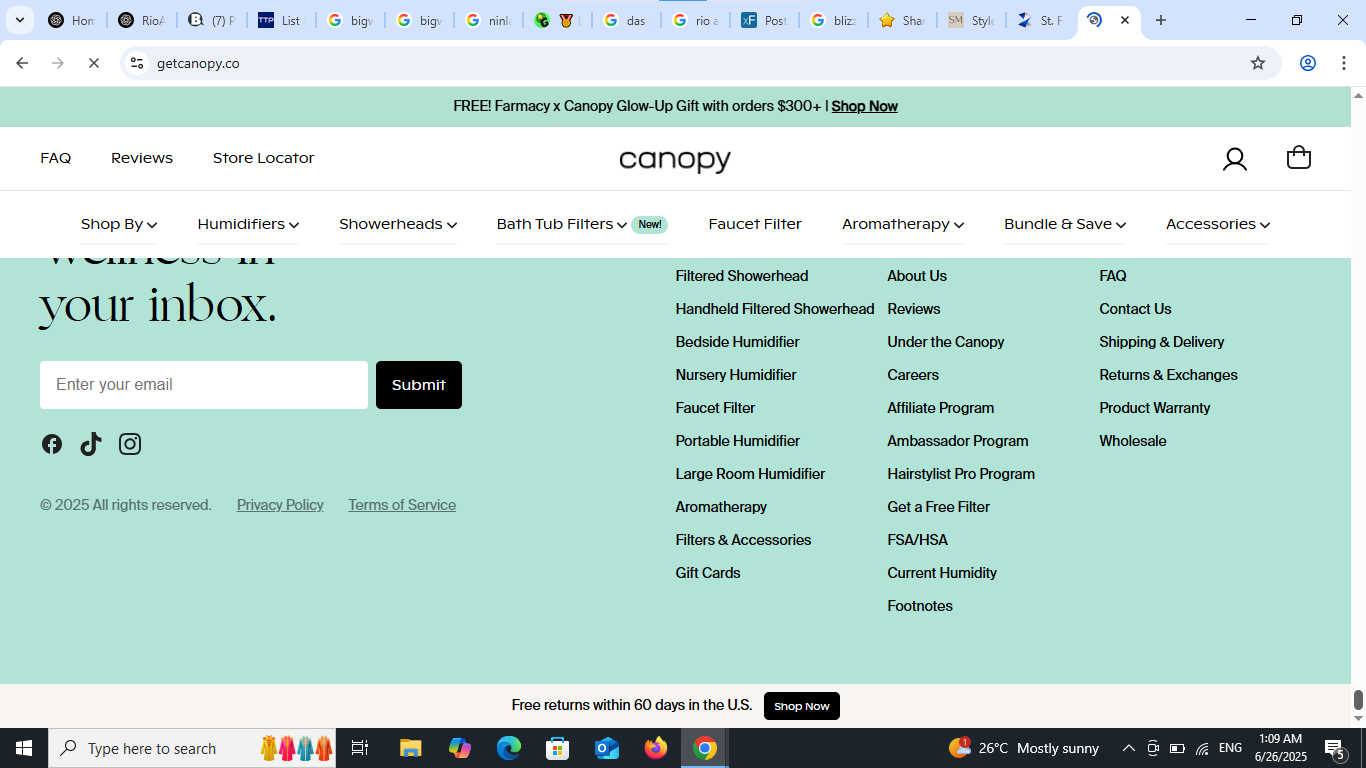Switch to the Style browser tab
Image resolution: width=1366 pixels, height=768 pixels.
(x=971, y=20)
